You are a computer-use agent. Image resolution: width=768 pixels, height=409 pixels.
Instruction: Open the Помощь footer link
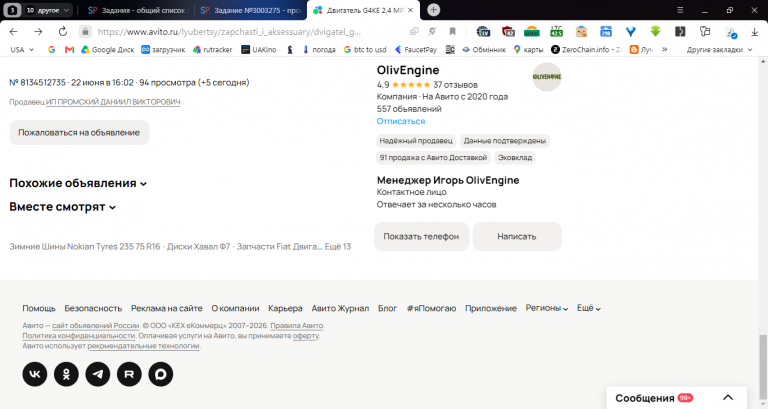(x=39, y=308)
